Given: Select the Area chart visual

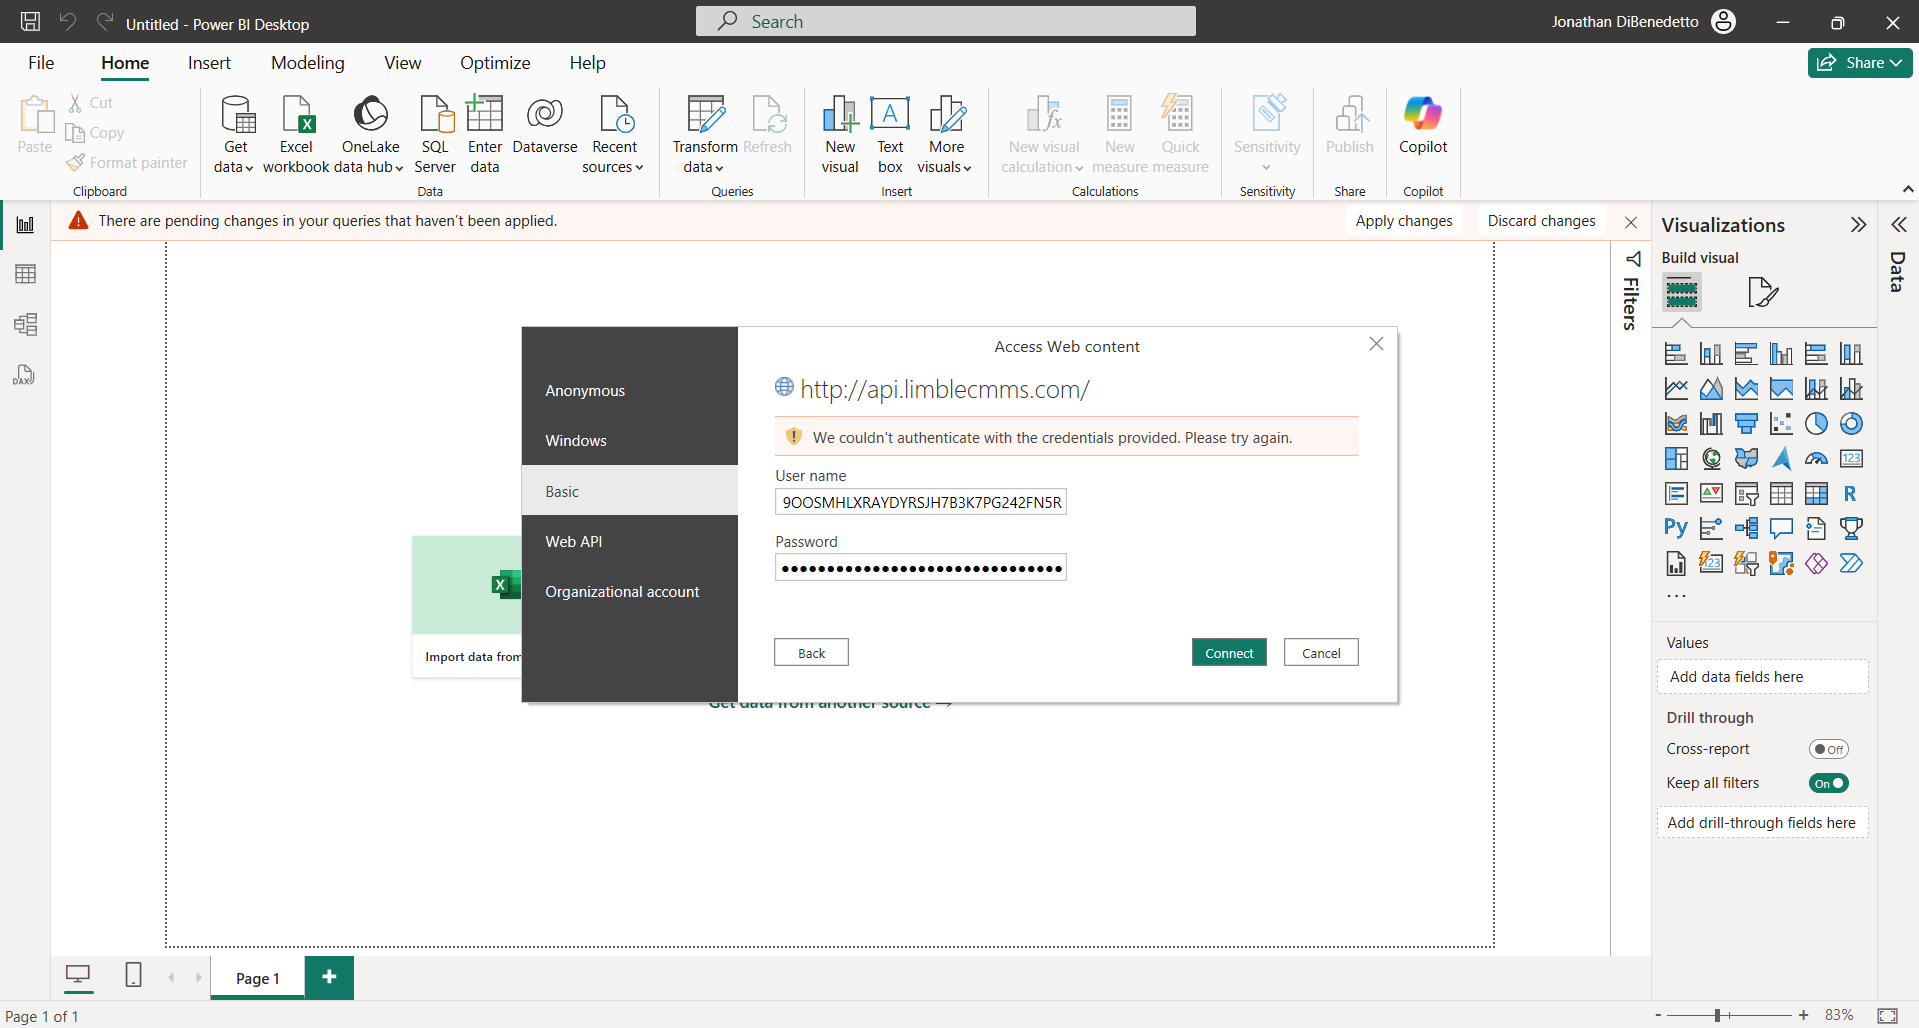Looking at the screenshot, I should 1711,389.
